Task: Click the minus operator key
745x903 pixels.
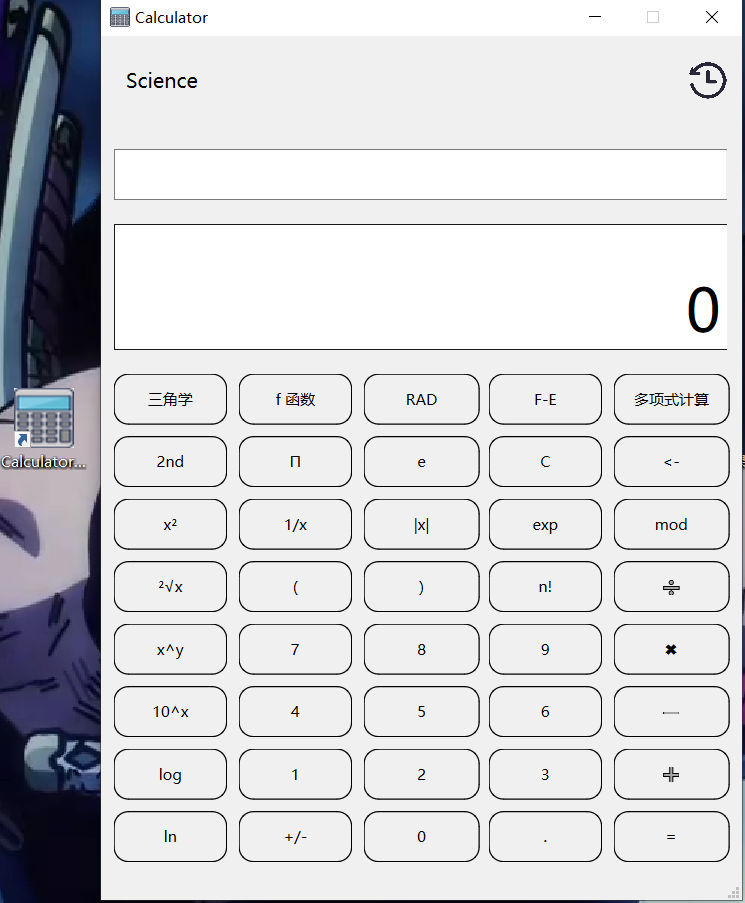Action: [671, 712]
